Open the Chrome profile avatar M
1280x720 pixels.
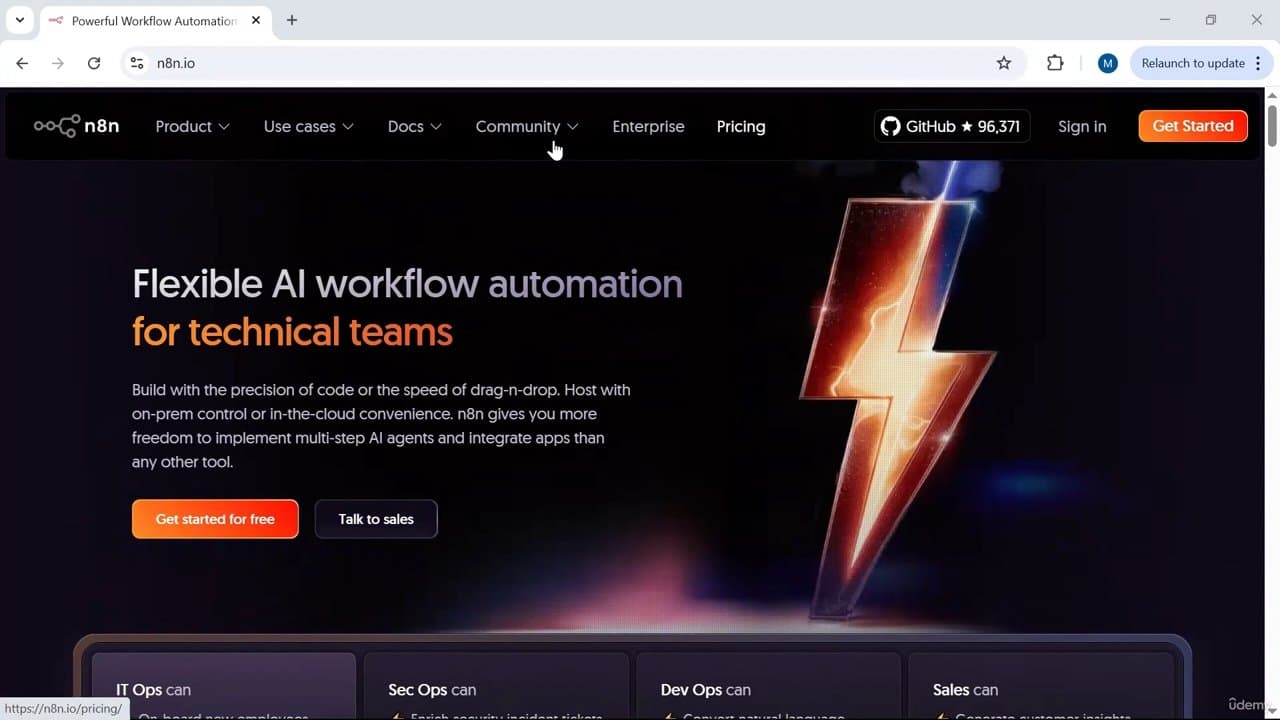click(1107, 63)
